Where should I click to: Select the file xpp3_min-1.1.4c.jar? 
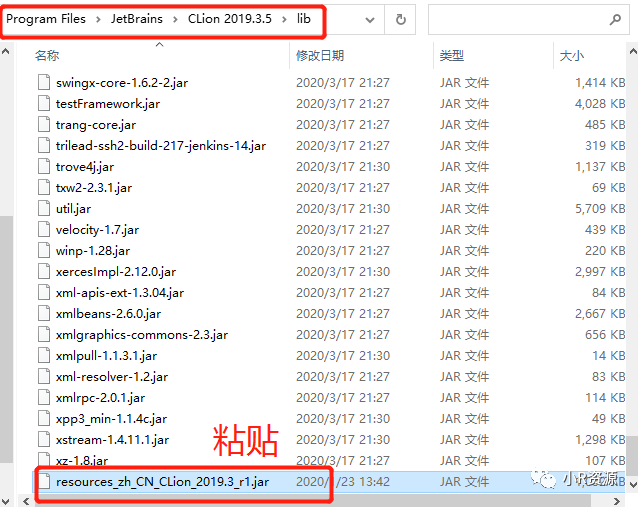111,419
